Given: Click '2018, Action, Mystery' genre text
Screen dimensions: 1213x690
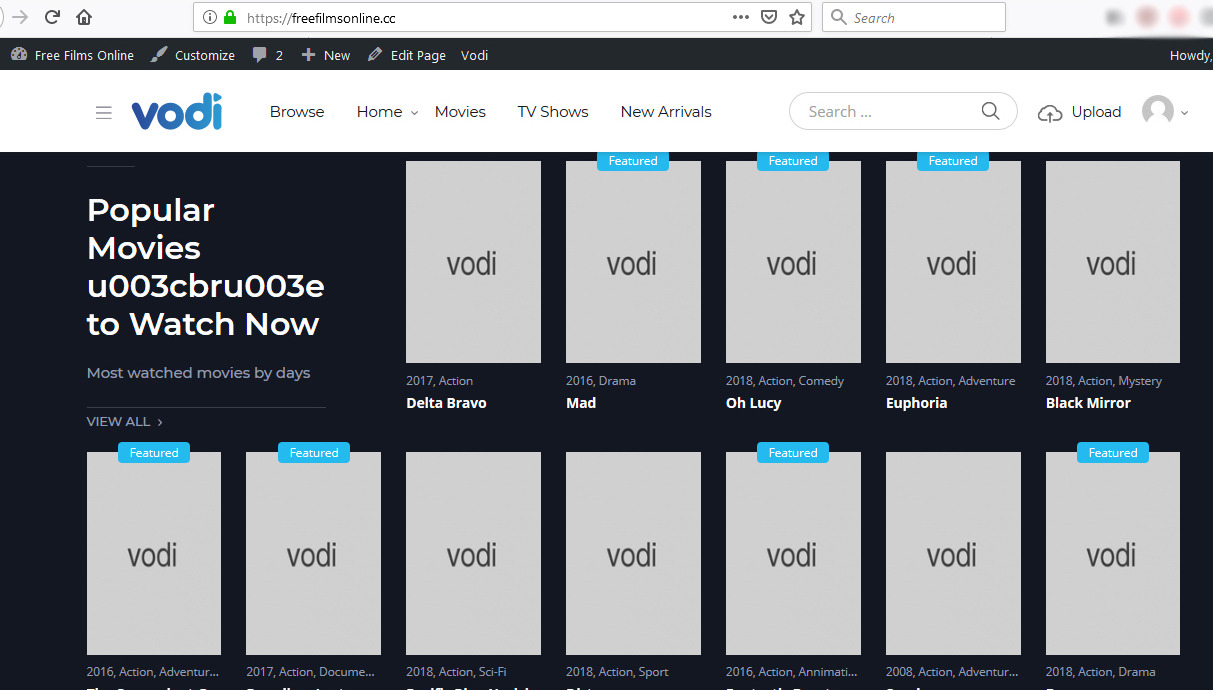Looking at the screenshot, I should 1104,381.
